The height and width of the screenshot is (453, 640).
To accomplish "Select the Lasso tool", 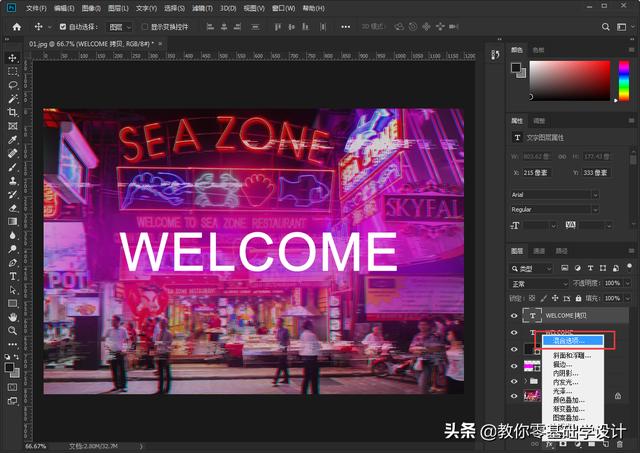I will (13, 85).
